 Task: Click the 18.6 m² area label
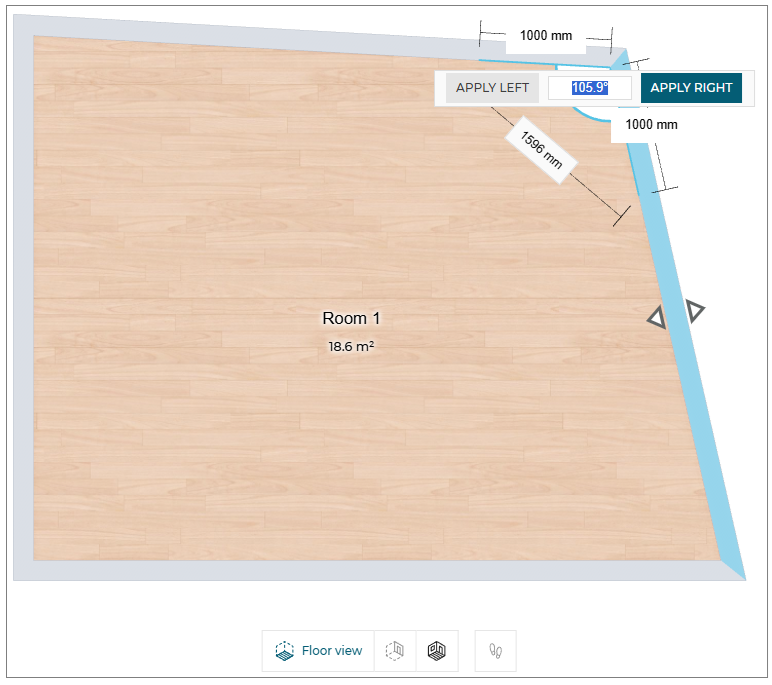click(x=351, y=347)
